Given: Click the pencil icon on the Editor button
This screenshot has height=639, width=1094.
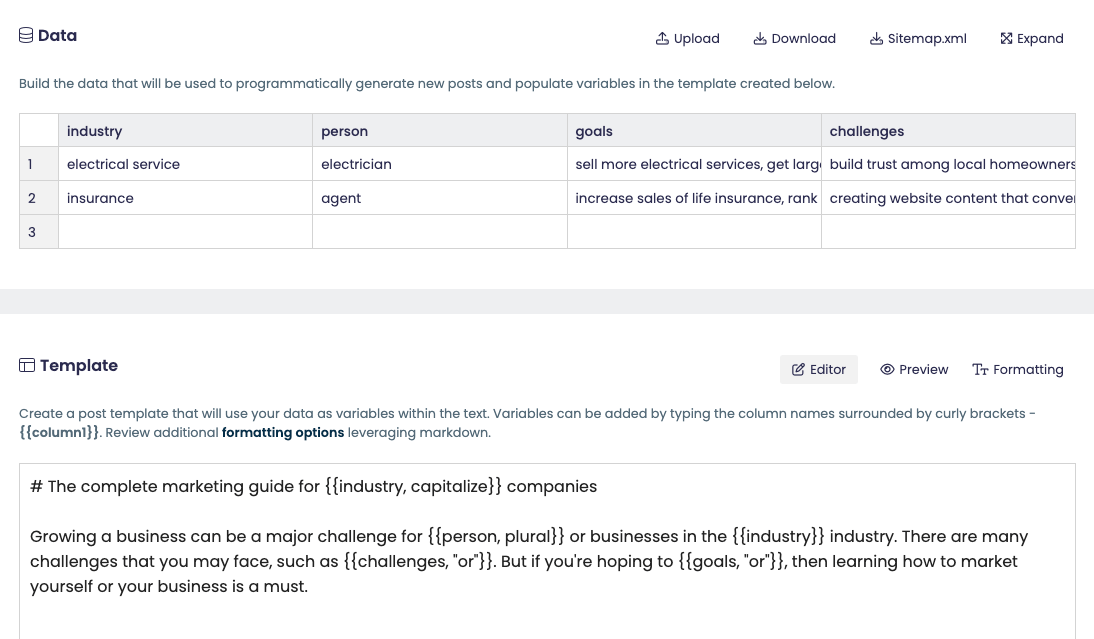Looking at the screenshot, I should point(798,369).
